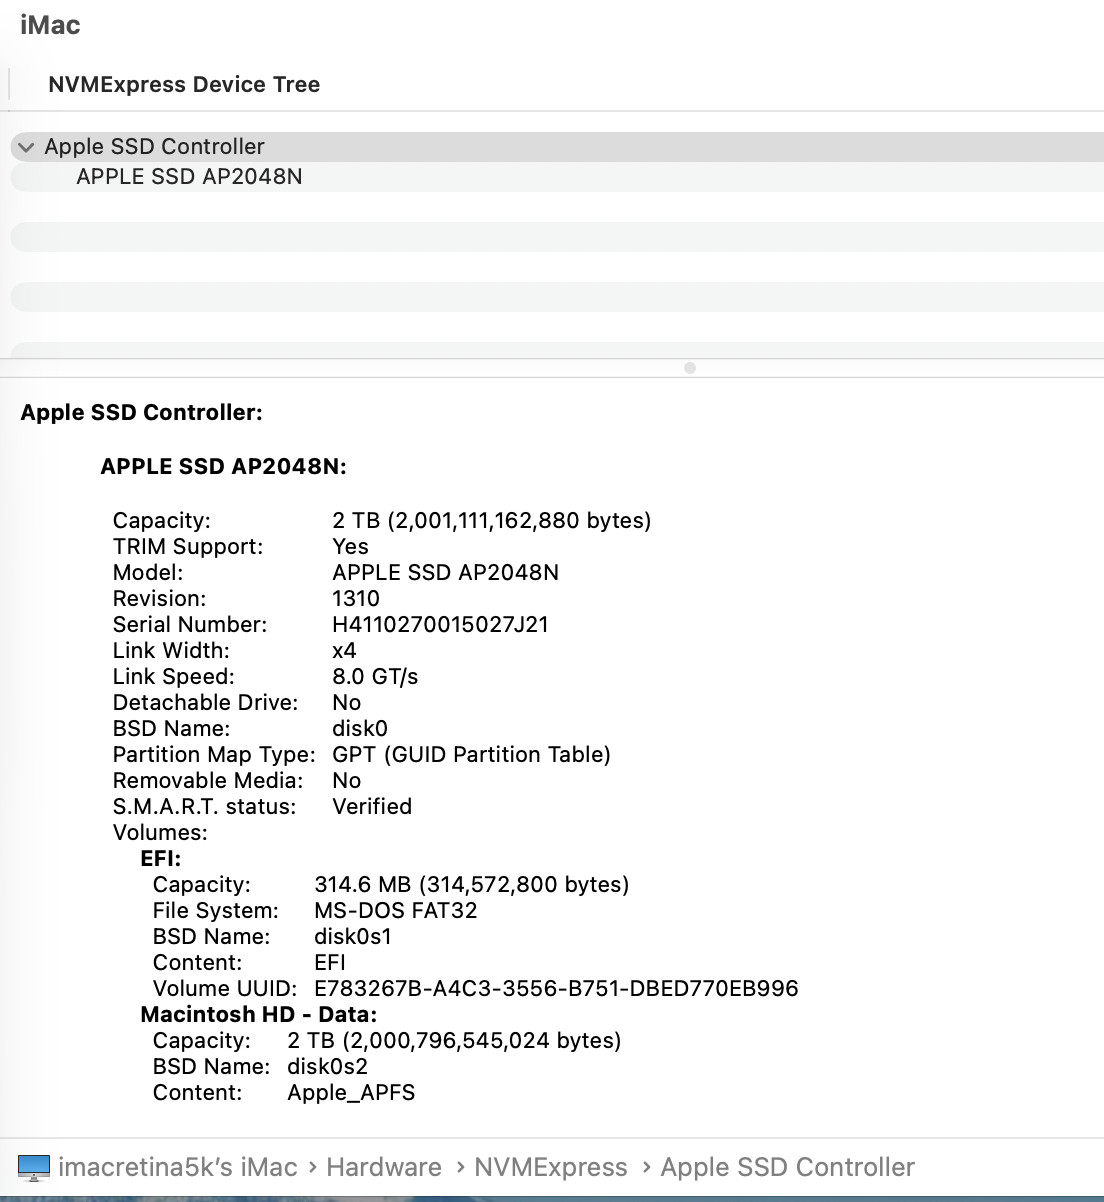The image size is (1104, 1202).
Task: Click the Revision value 1310
Action: (x=356, y=599)
